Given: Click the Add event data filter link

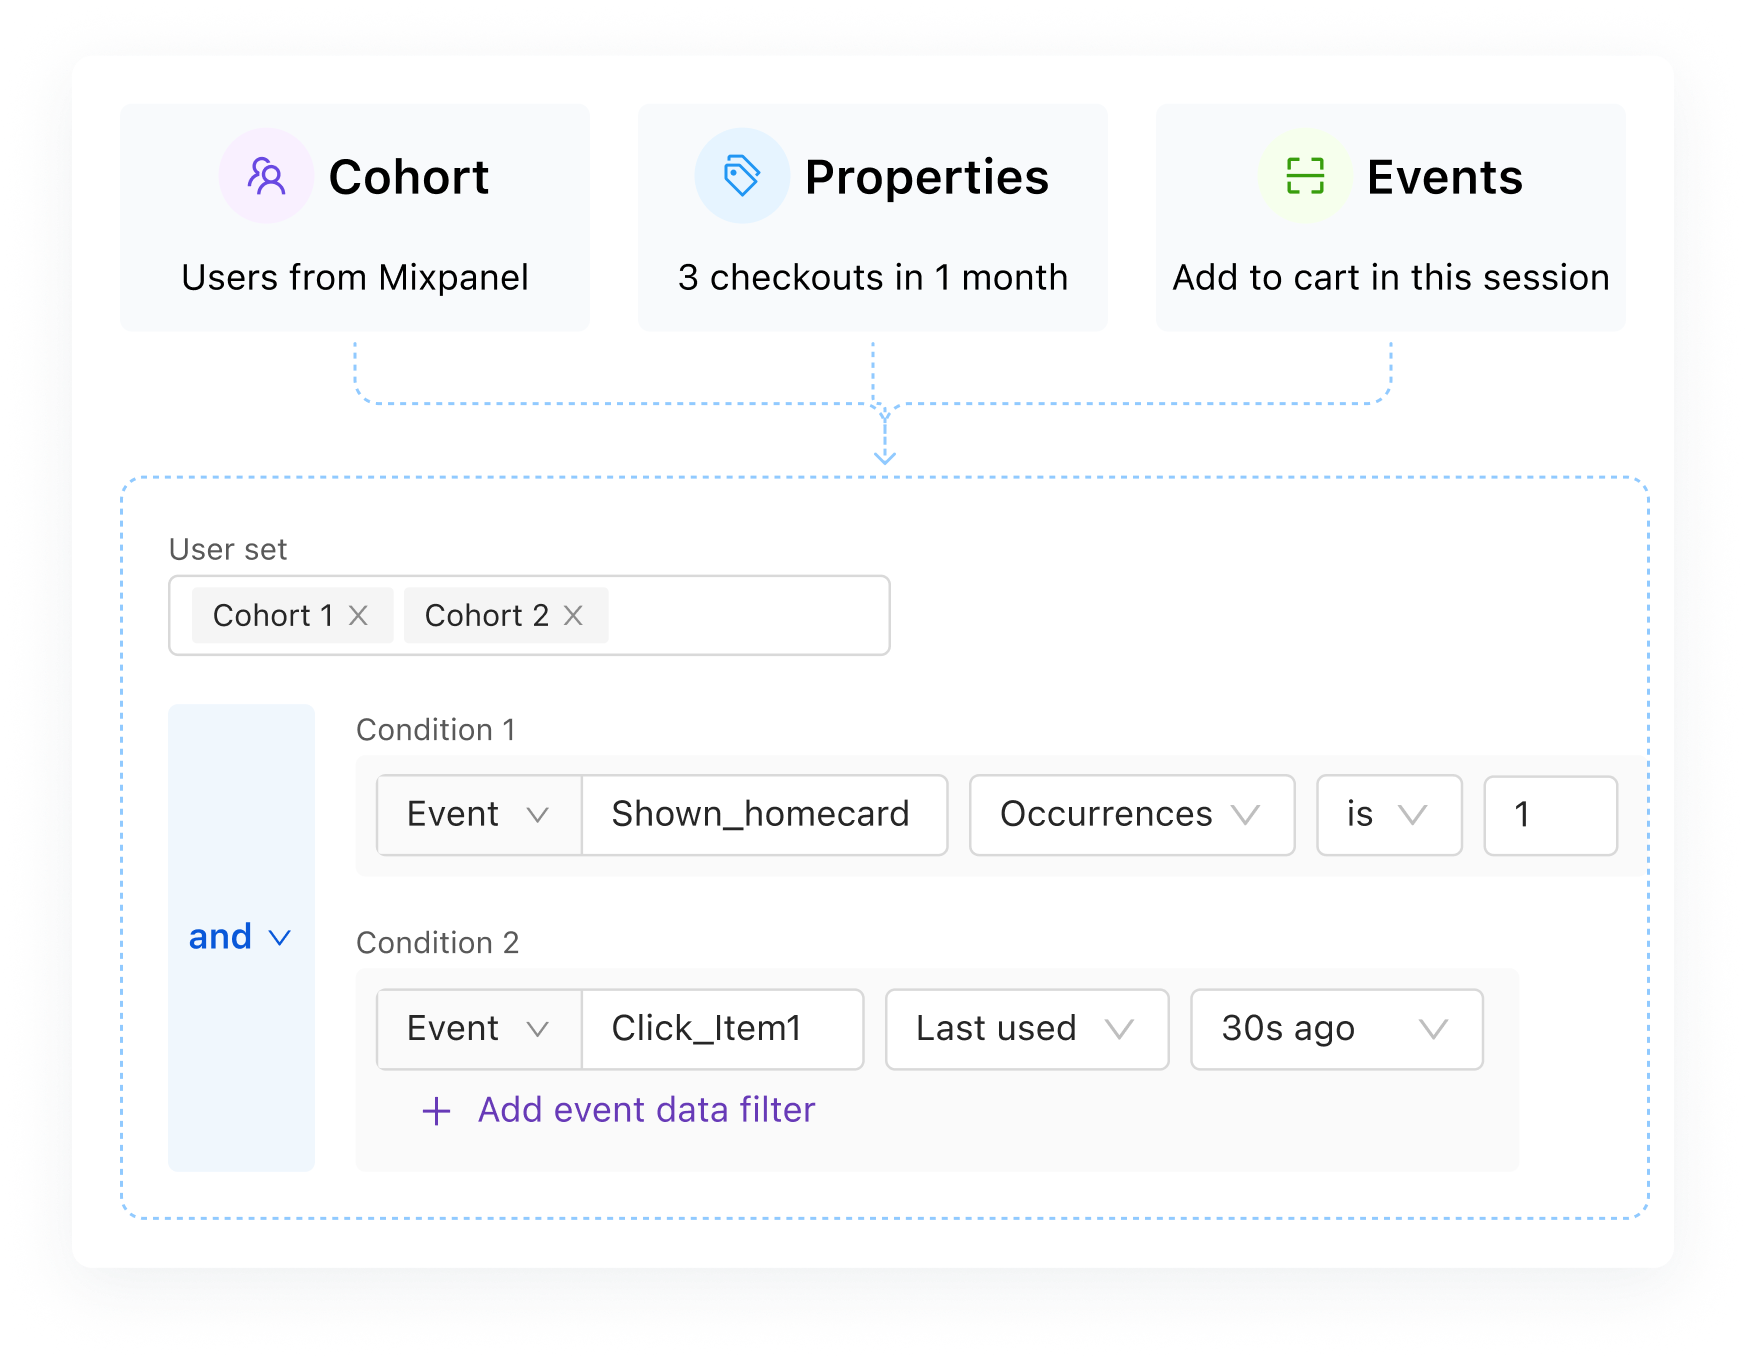Looking at the screenshot, I should tap(645, 1110).
